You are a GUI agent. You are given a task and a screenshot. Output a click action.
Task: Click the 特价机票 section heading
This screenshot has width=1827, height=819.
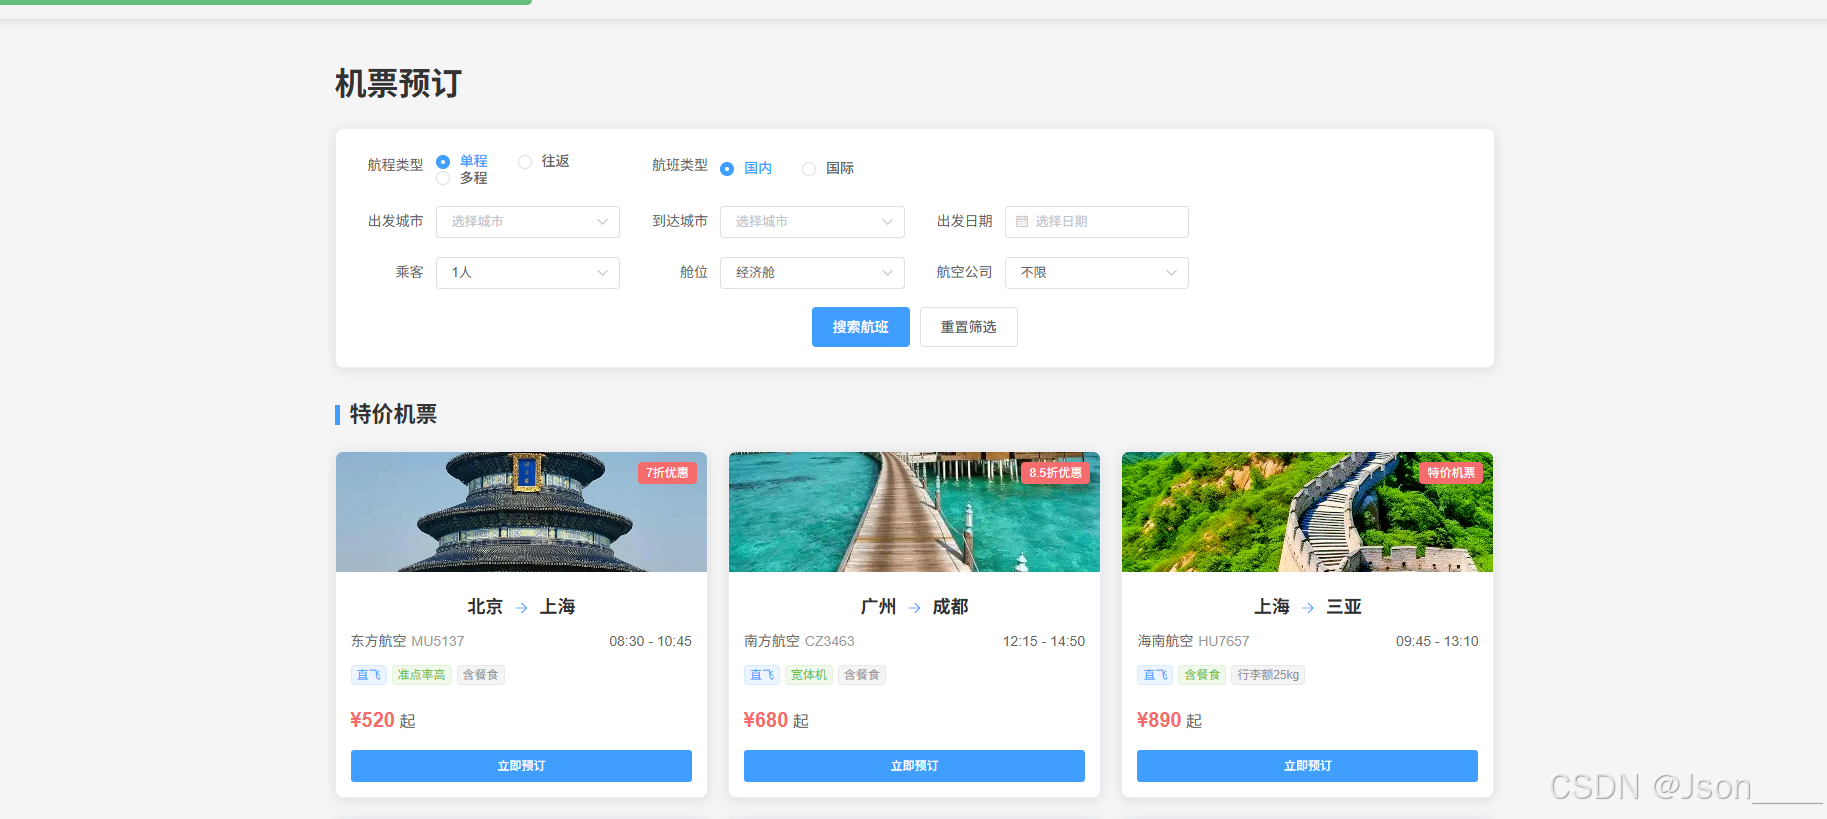coord(393,414)
